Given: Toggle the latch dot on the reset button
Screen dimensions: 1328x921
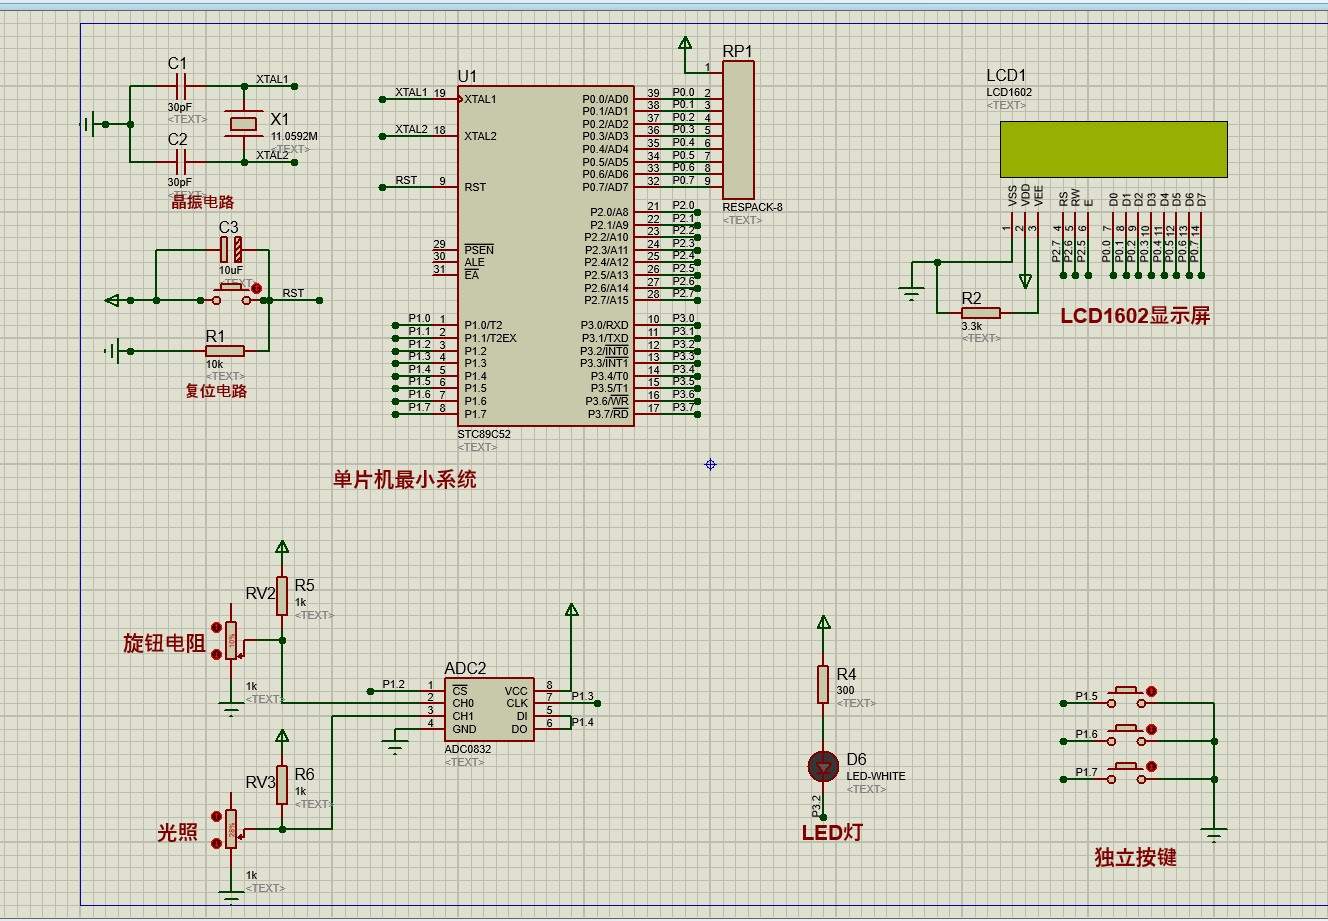Looking at the screenshot, I should pyautogui.click(x=256, y=288).
